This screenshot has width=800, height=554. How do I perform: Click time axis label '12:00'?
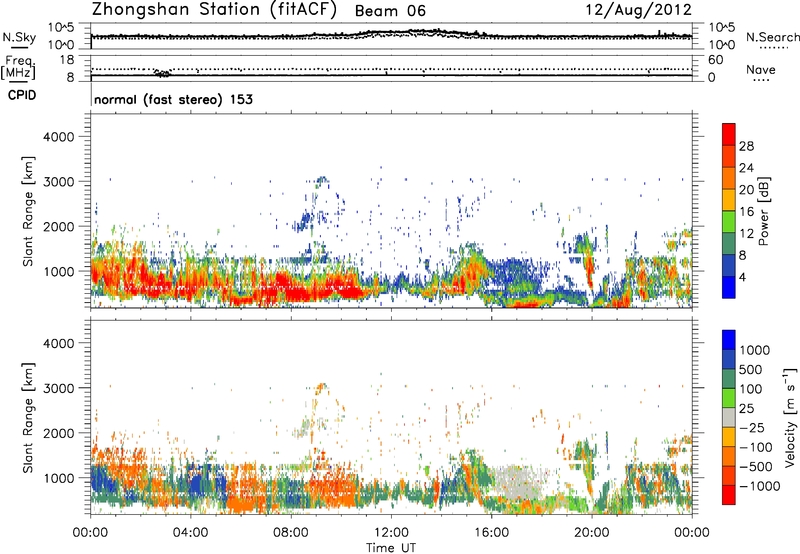click(x=391, y=533)
